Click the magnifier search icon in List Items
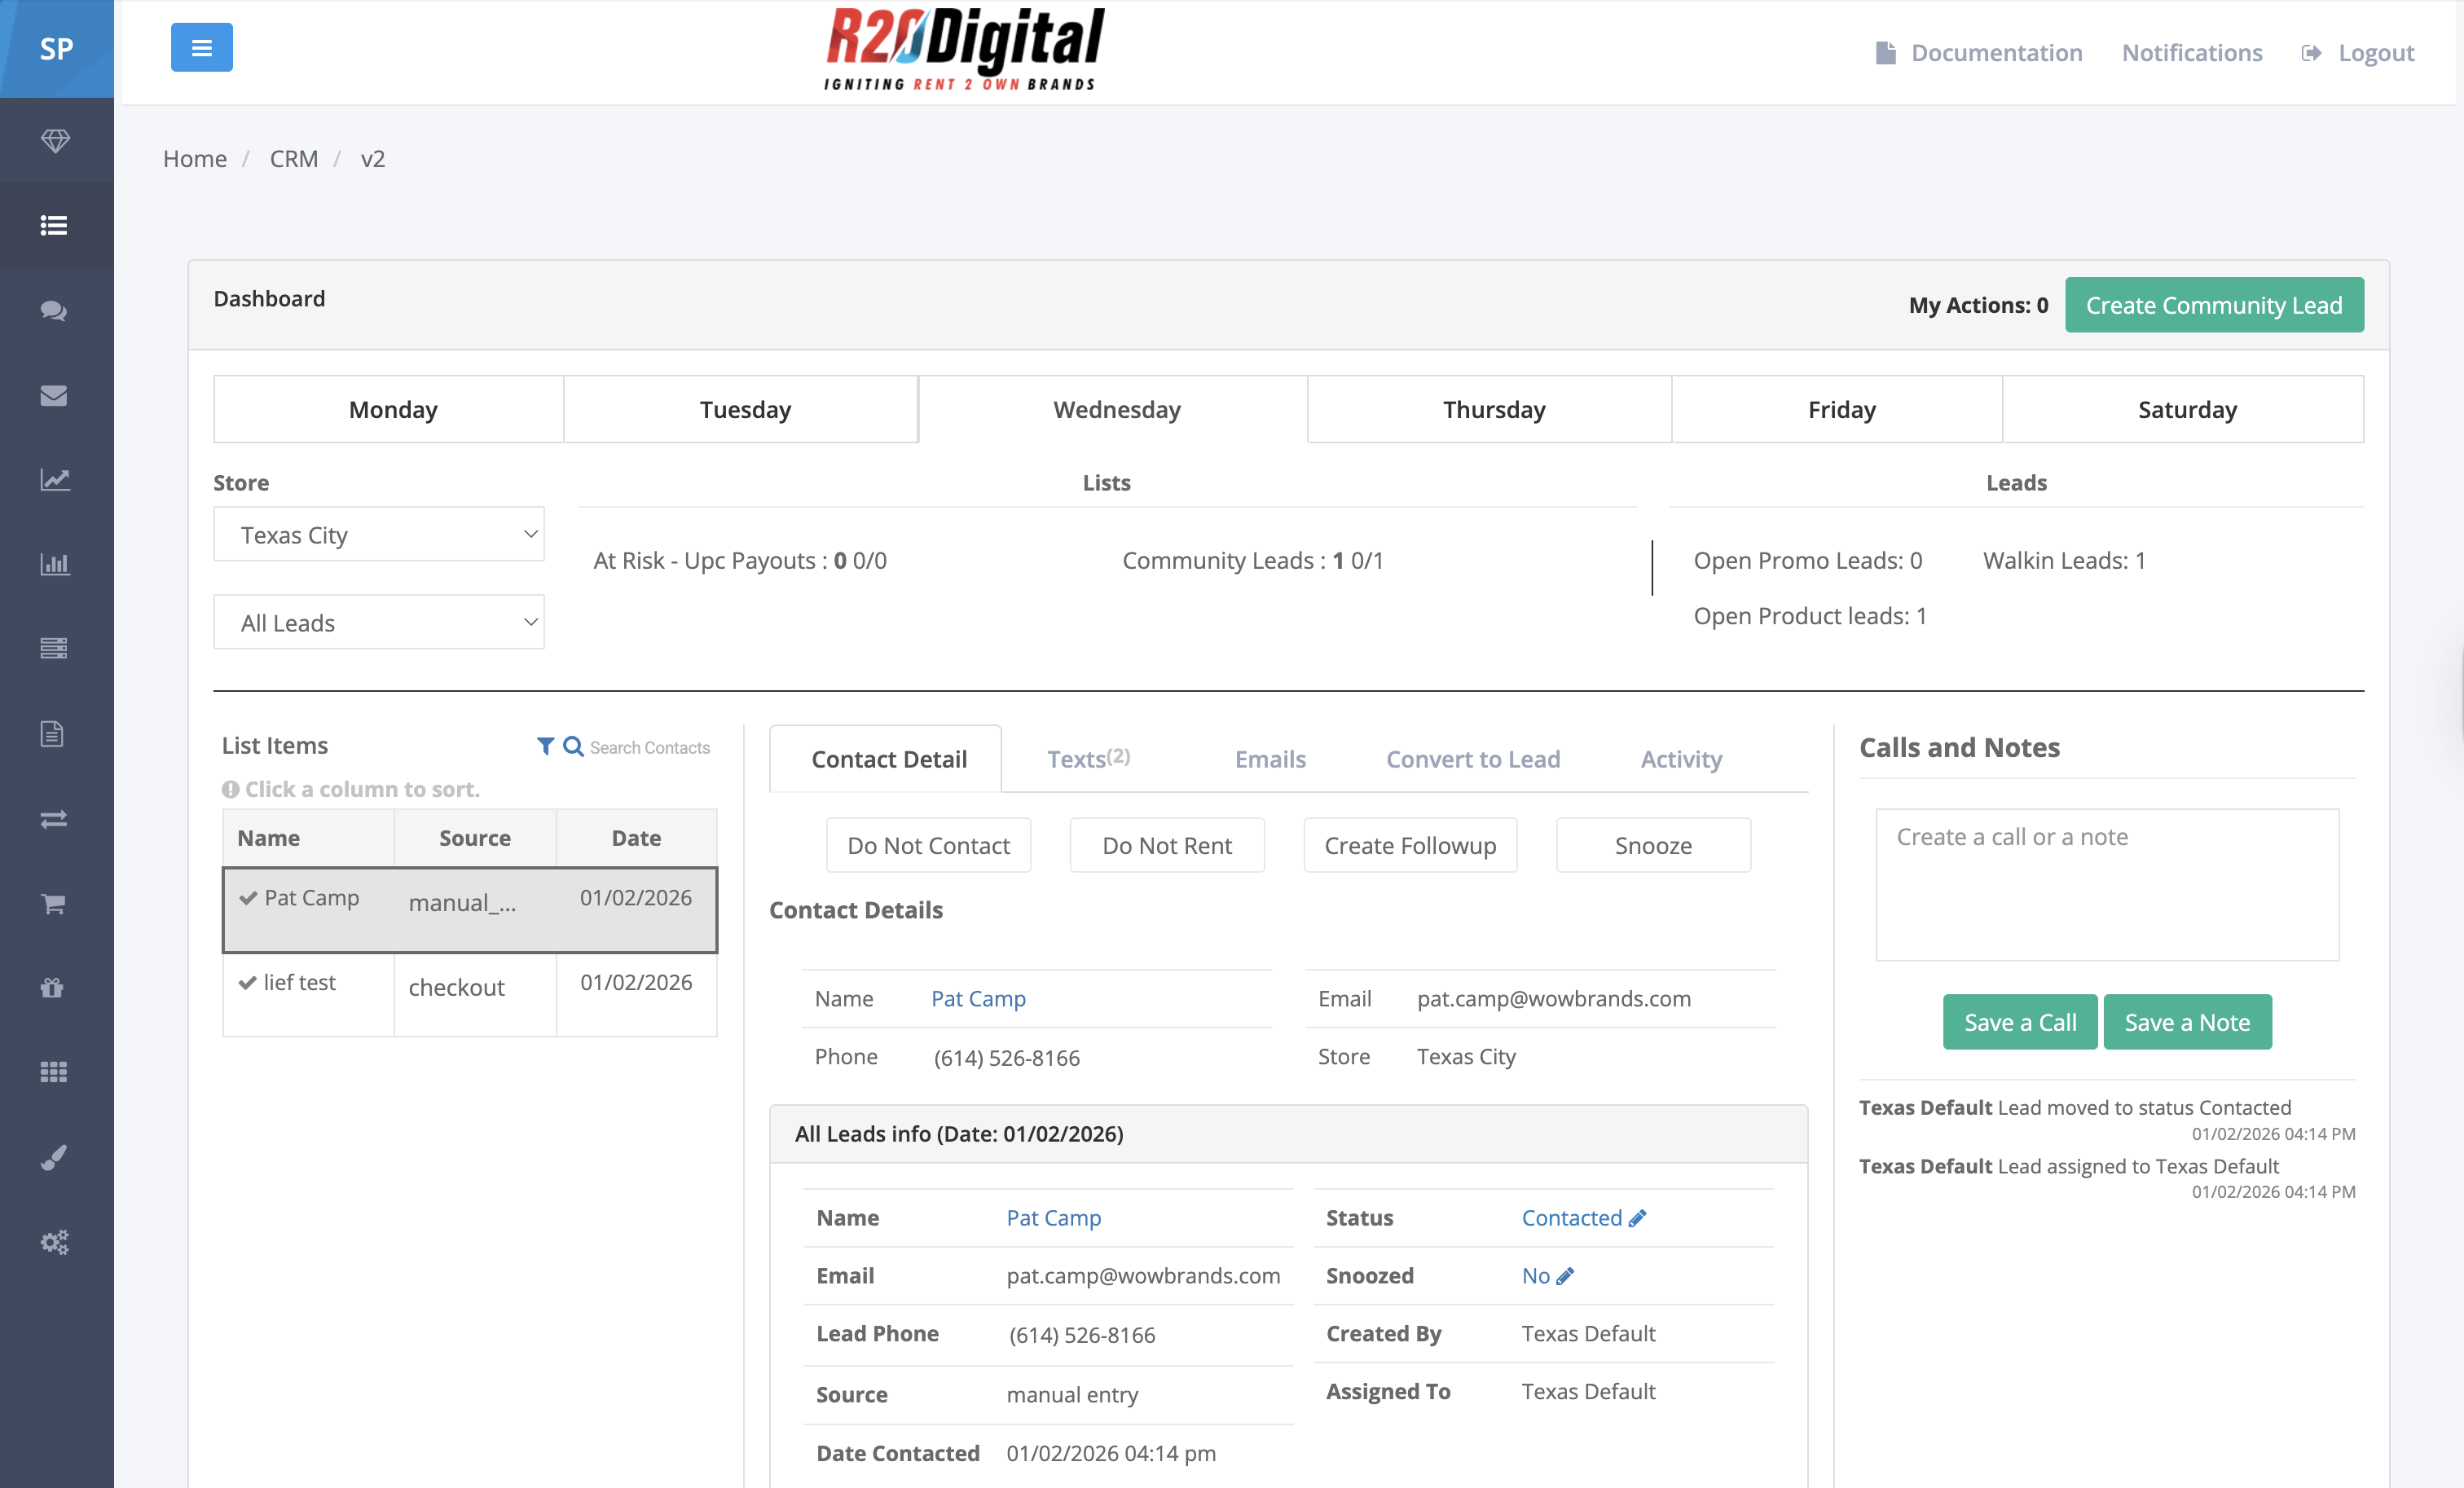Screen dimensions: 2464x1488 [573, 746]
